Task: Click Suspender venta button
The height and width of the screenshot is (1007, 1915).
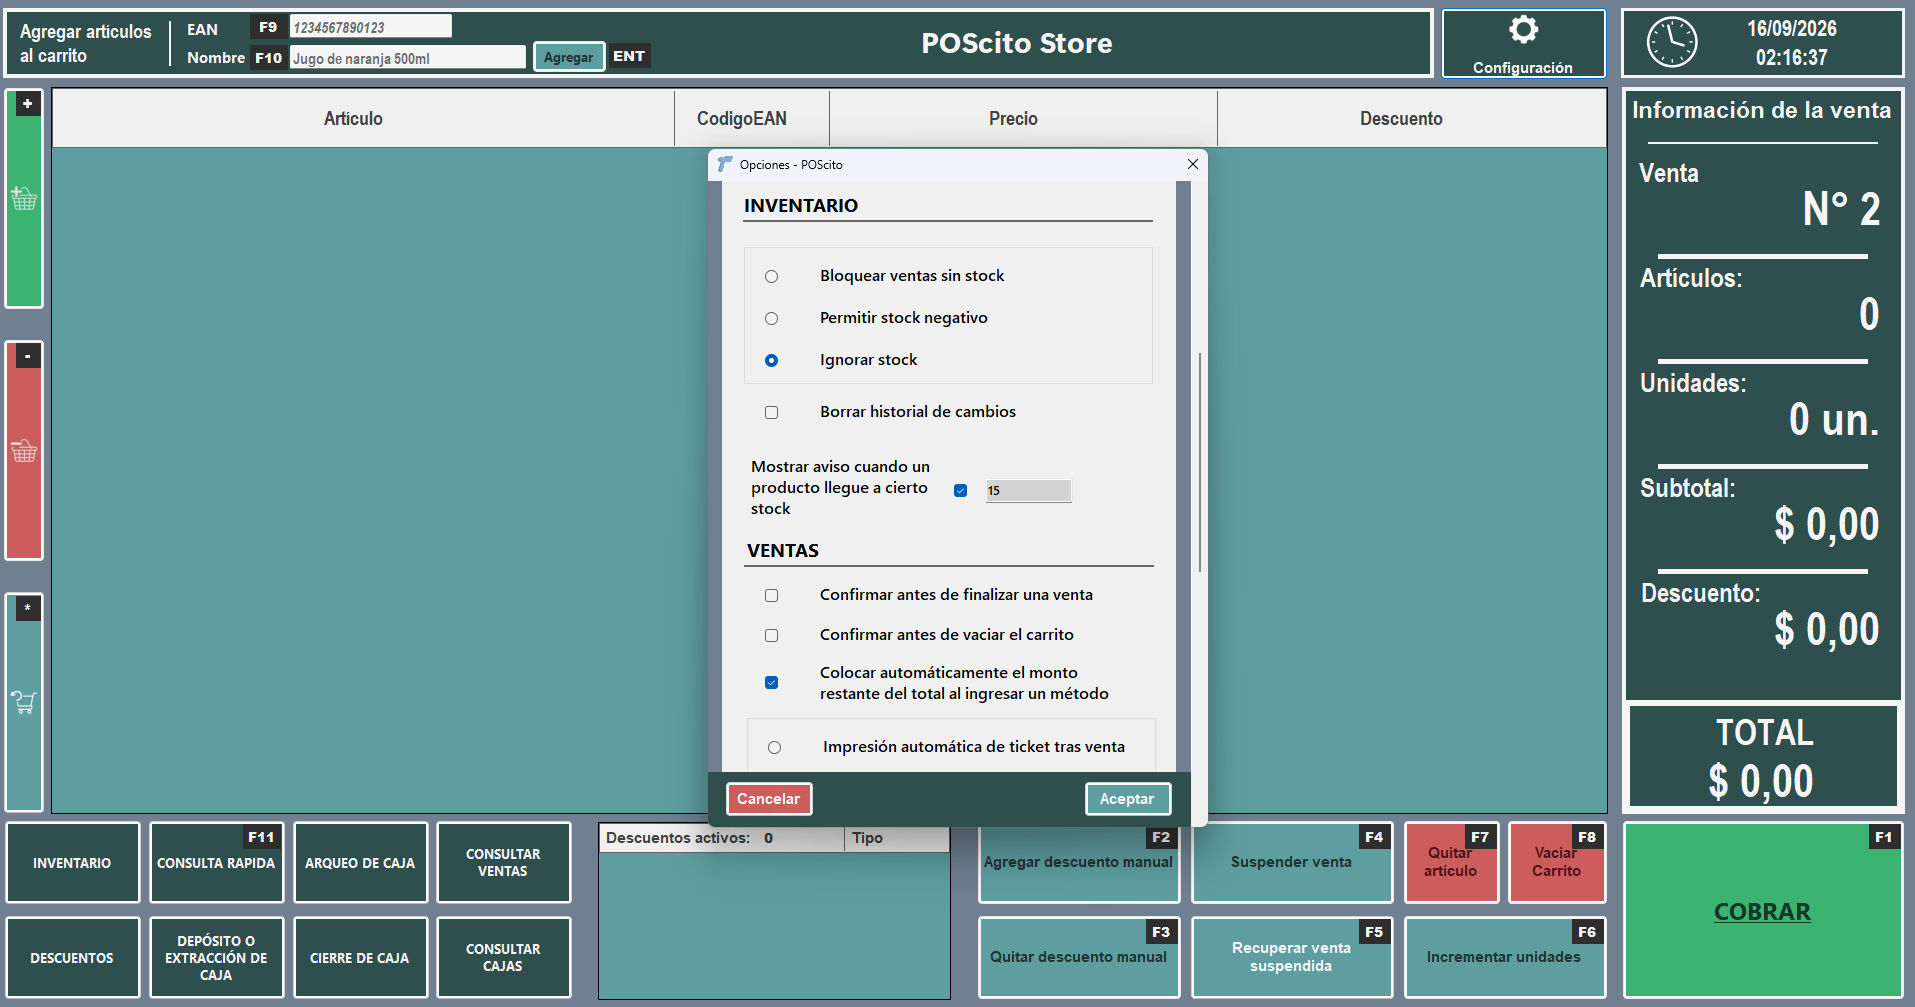Action: tap(1291, 862)
